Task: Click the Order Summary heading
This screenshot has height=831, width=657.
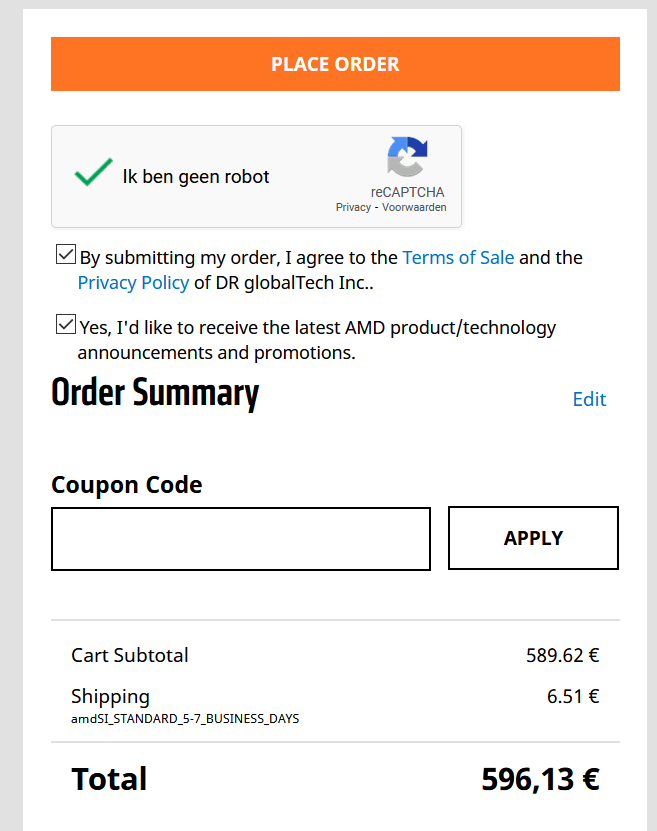Action: (x=155, y=393)
